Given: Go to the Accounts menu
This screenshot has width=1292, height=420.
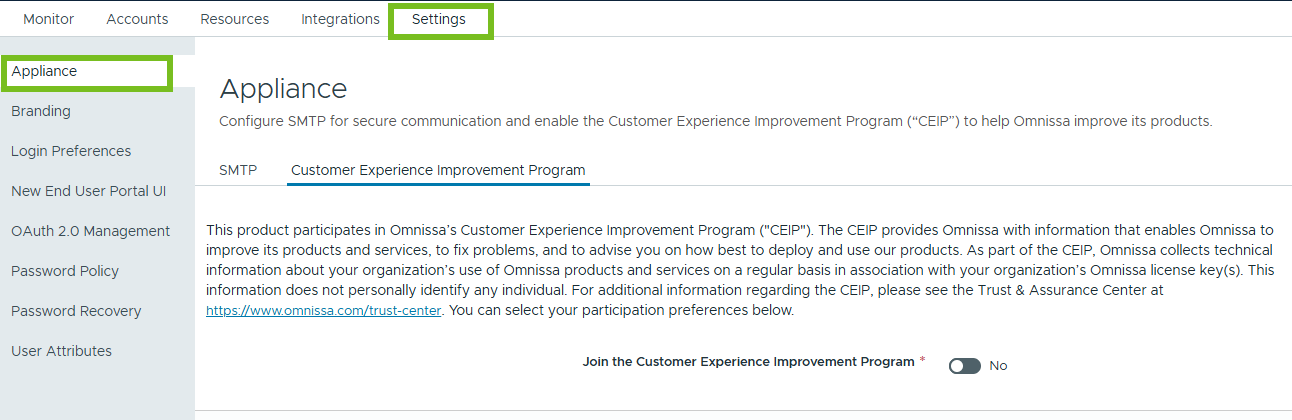Looking at the screenshot, I should [137, 19].
